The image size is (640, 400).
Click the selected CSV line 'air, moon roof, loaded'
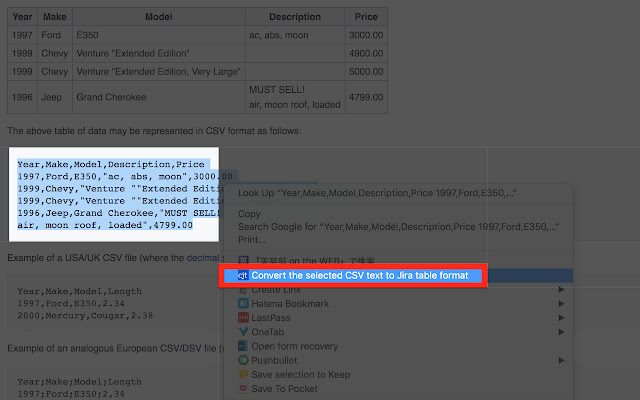104,225
